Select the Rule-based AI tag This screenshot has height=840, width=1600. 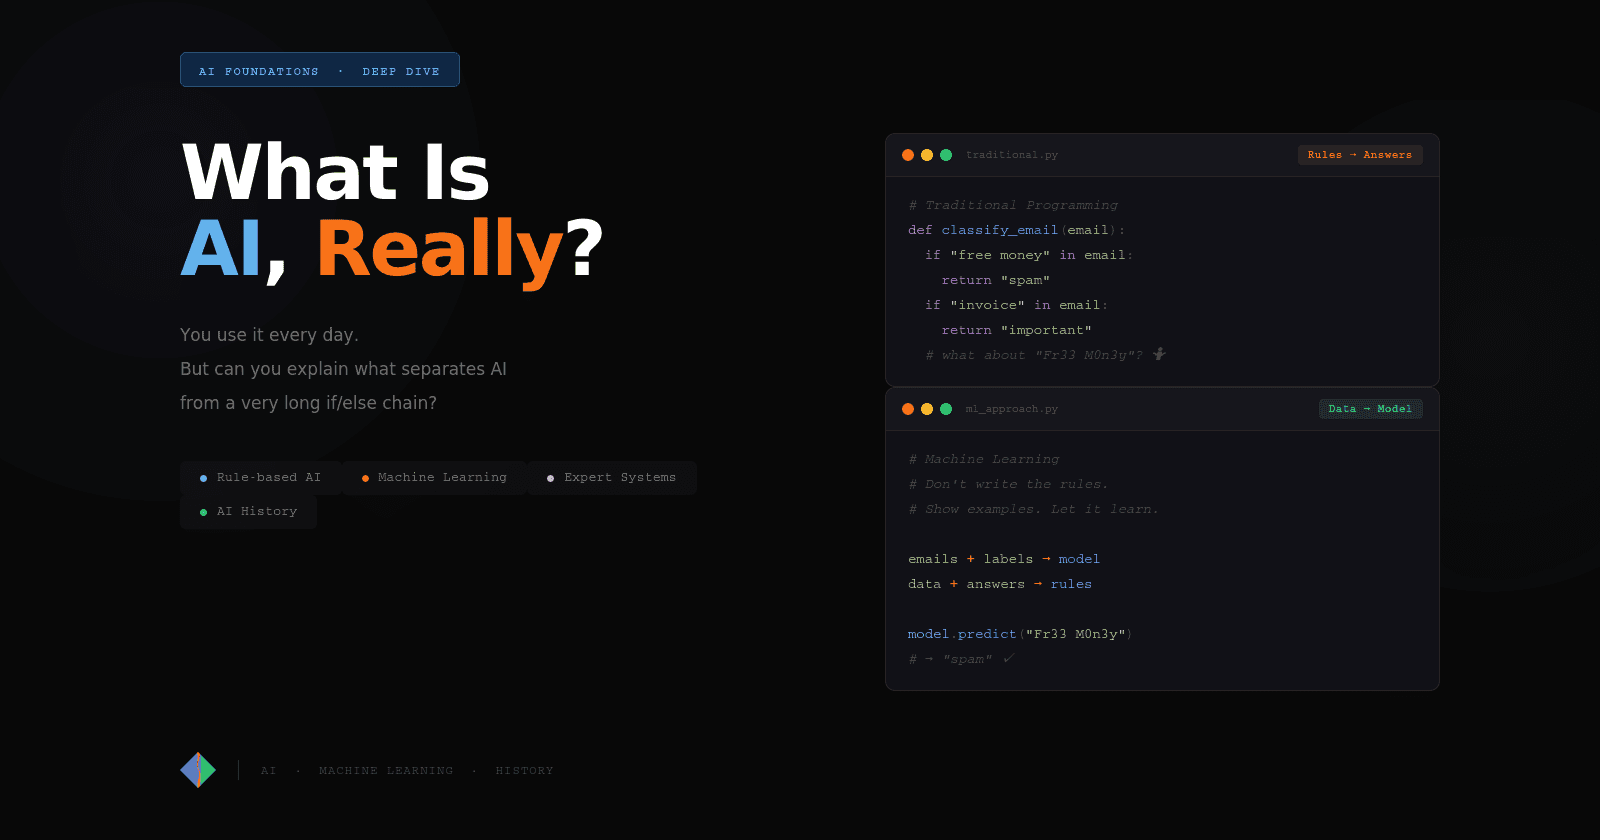(x=261, y=478)
